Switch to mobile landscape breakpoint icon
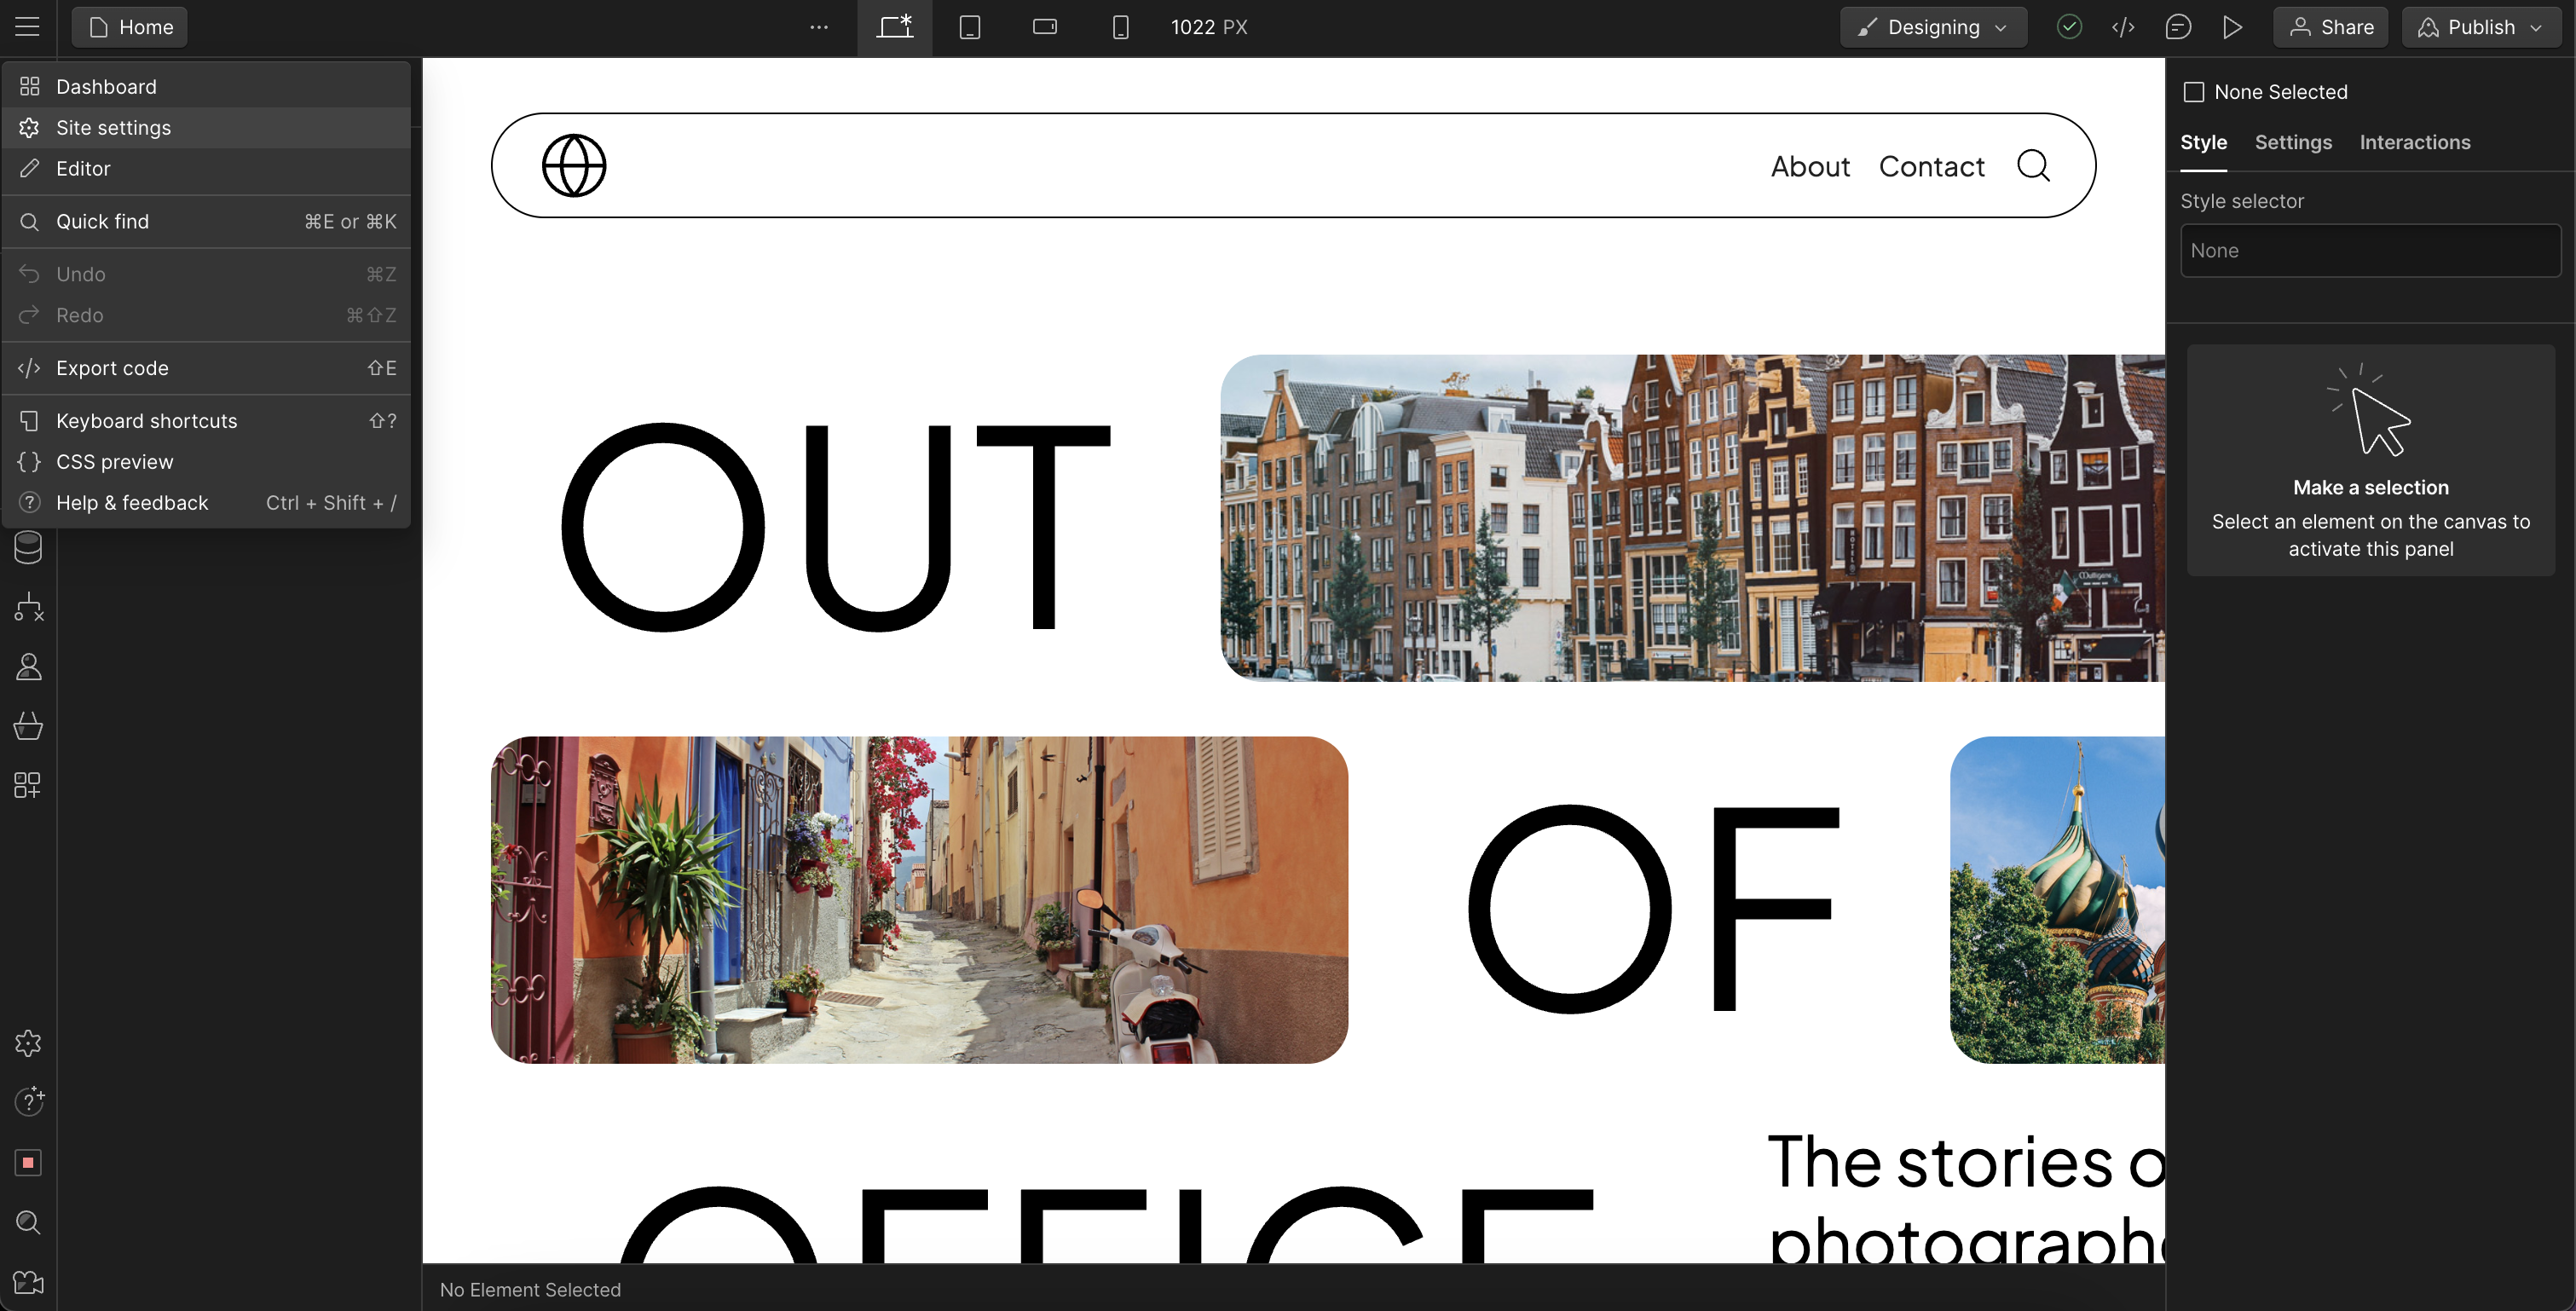2576x1311 pixels. click(x=1045, y=27)
